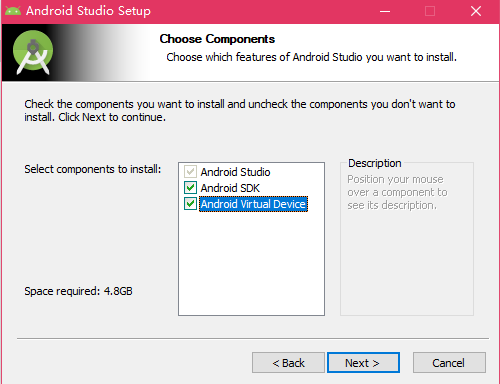Cancel the Android Studio installation
The width and height of the screenshot is (500, 384).
[x=449, y=363]
